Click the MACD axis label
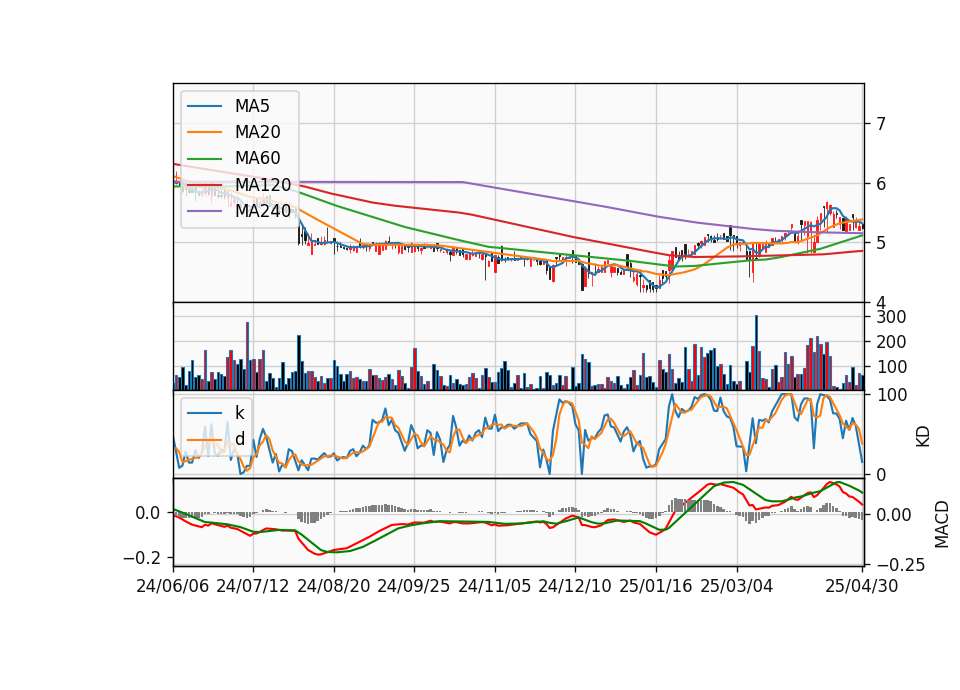960x690 pixels. (942, 524)
